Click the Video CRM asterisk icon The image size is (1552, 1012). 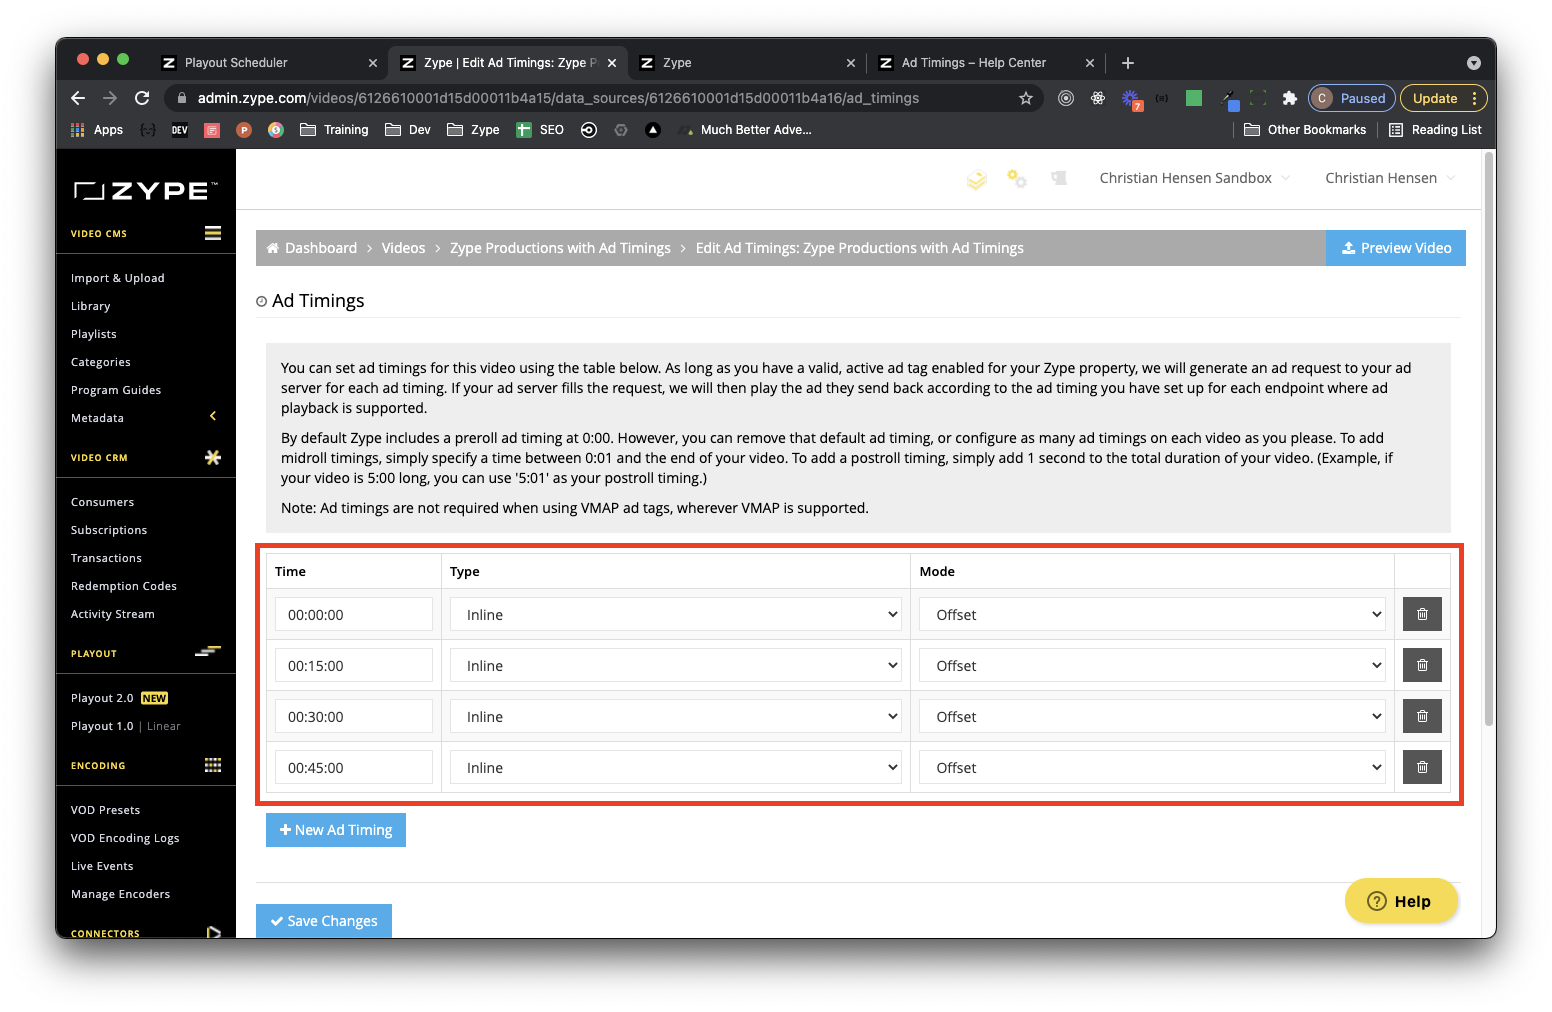(213, 457)
